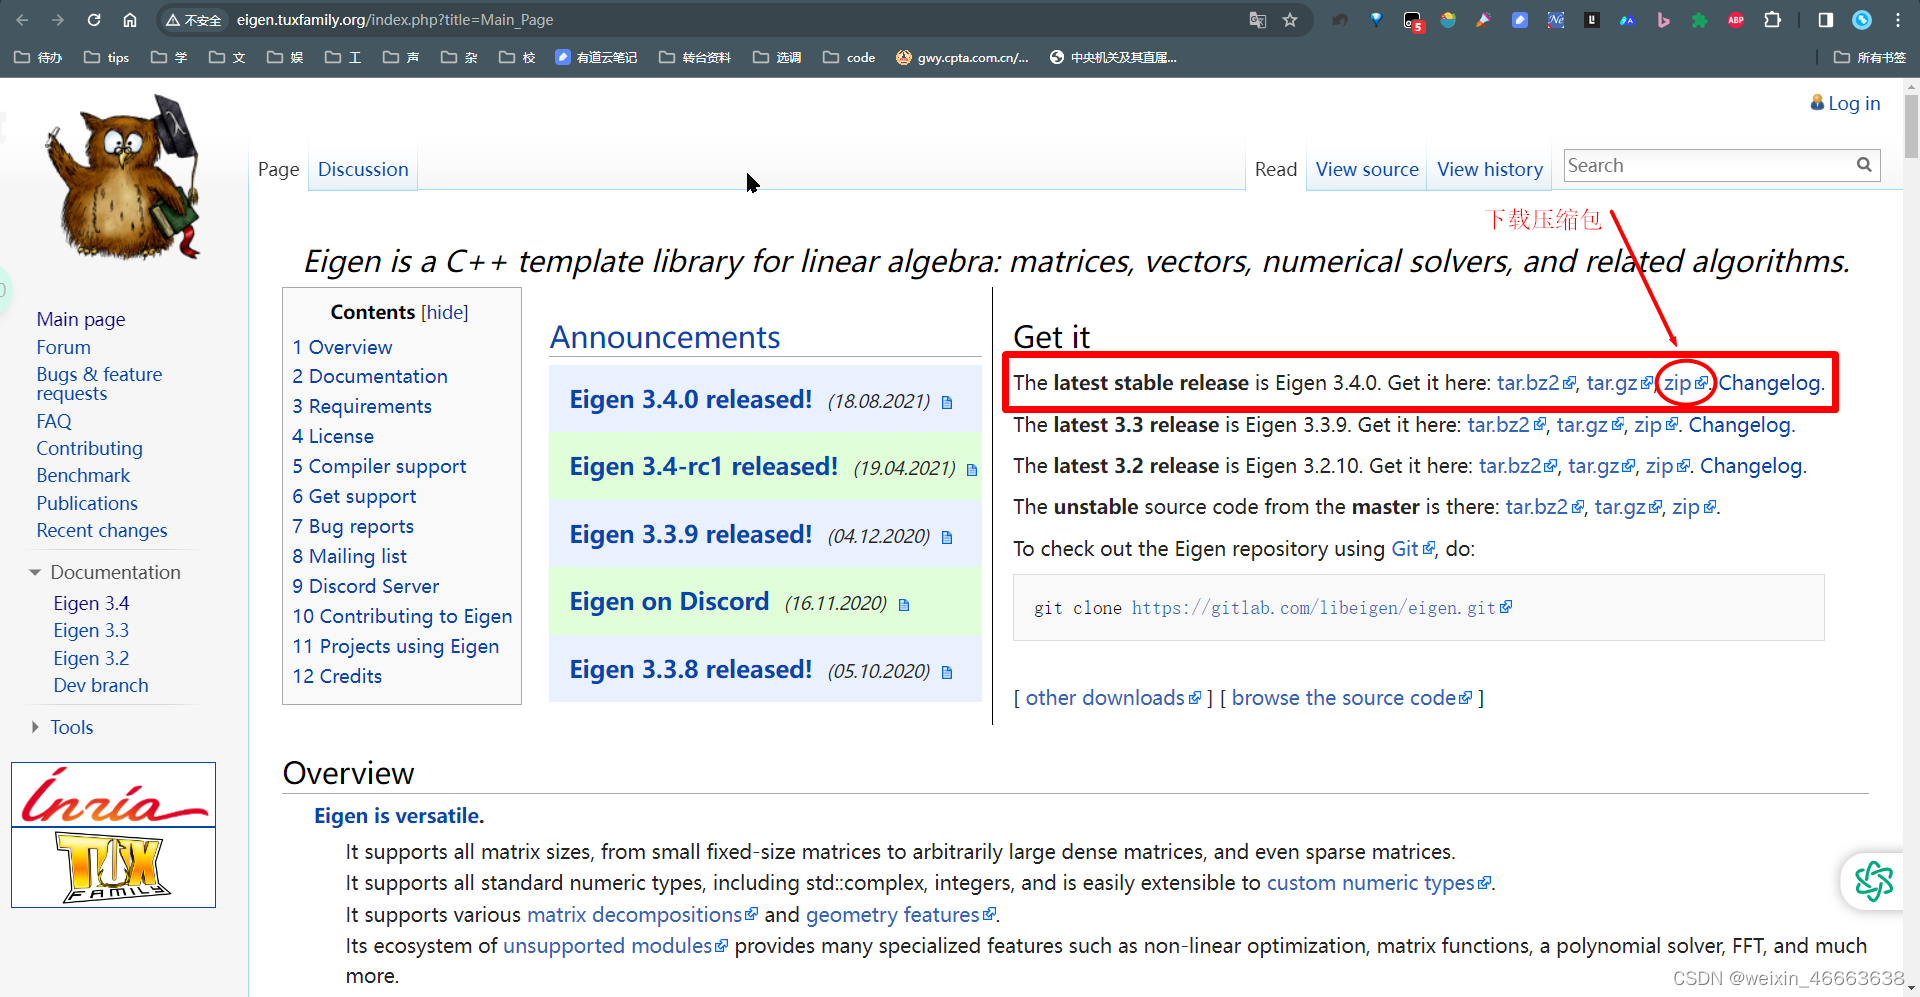Image resolution: width=1920 pixels, height=997 pixels.
Task: Click the green puzzle-piece extension icon
Action: coord(1700,20)
